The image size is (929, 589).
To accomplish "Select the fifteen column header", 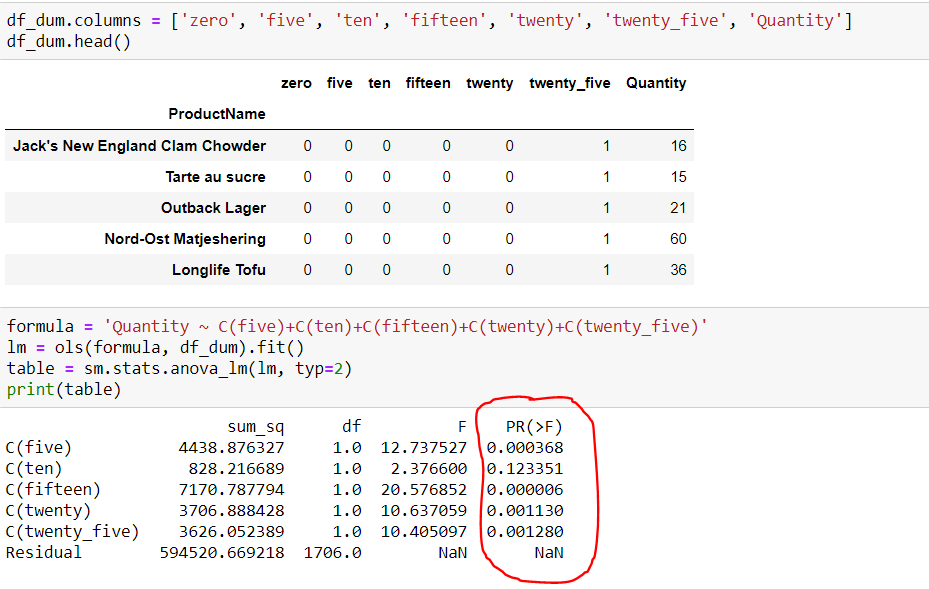I will [428, 83].
